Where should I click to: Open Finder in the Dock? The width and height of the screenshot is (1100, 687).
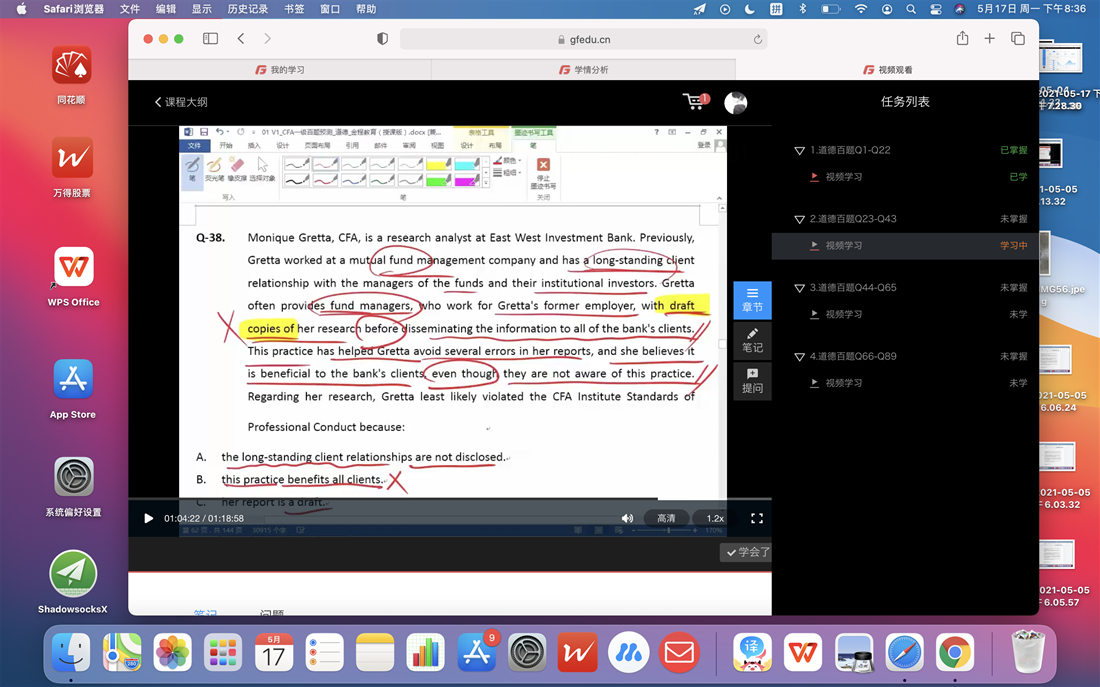coord(71,653)
